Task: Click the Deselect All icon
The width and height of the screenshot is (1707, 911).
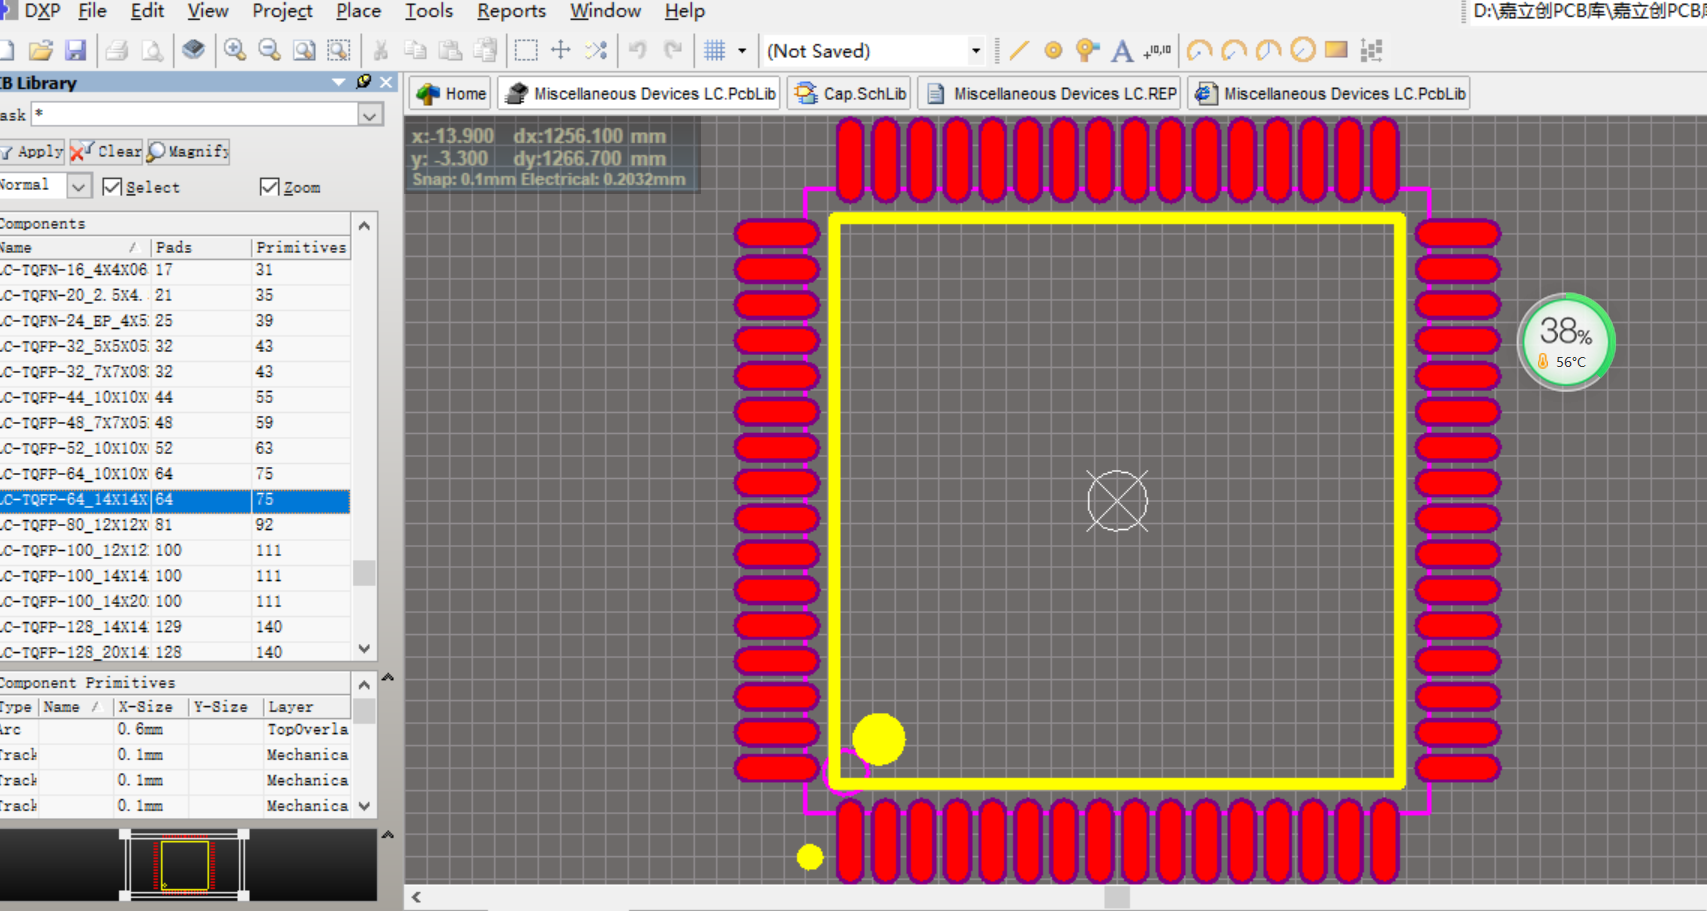Action: 597,50
